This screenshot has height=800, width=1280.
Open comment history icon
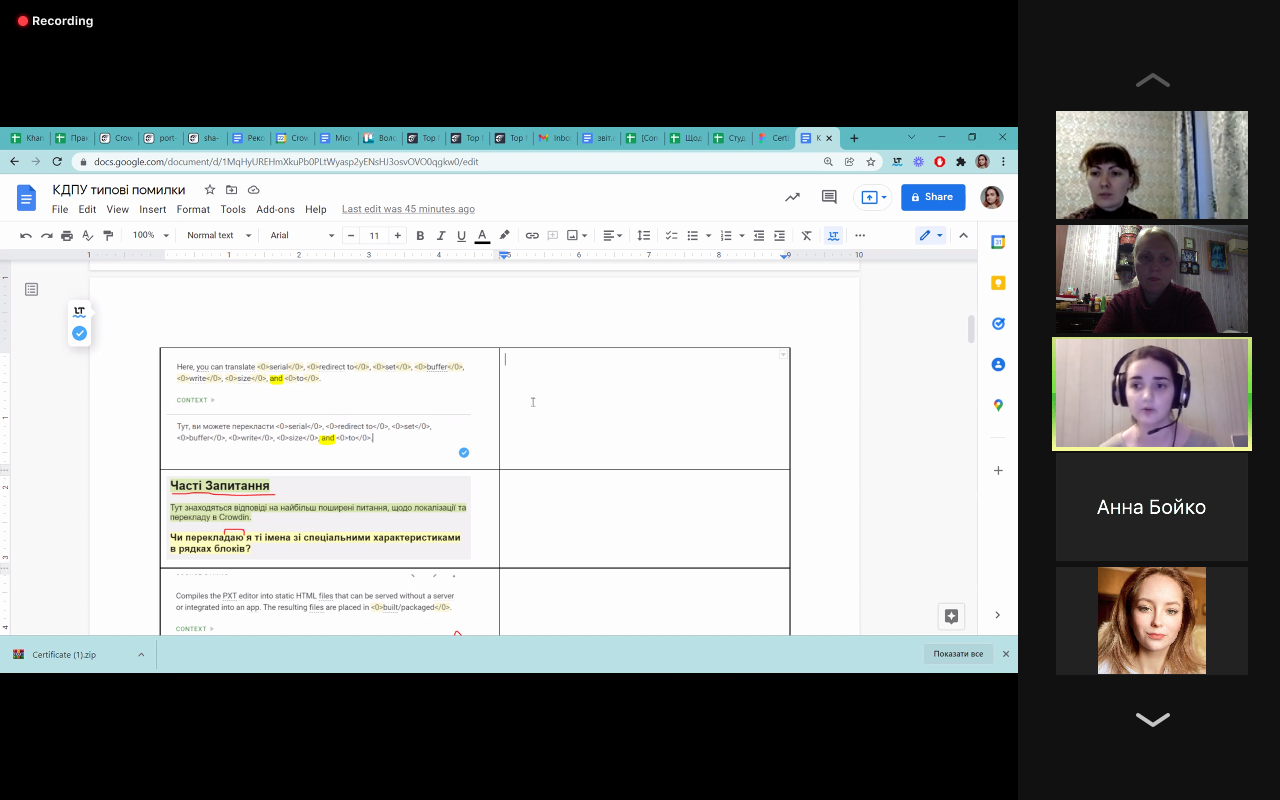coord(829,197)
